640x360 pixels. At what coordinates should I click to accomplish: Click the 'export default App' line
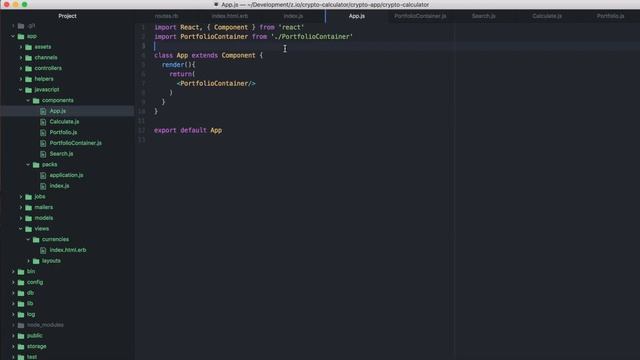click(x=188, y=131)
